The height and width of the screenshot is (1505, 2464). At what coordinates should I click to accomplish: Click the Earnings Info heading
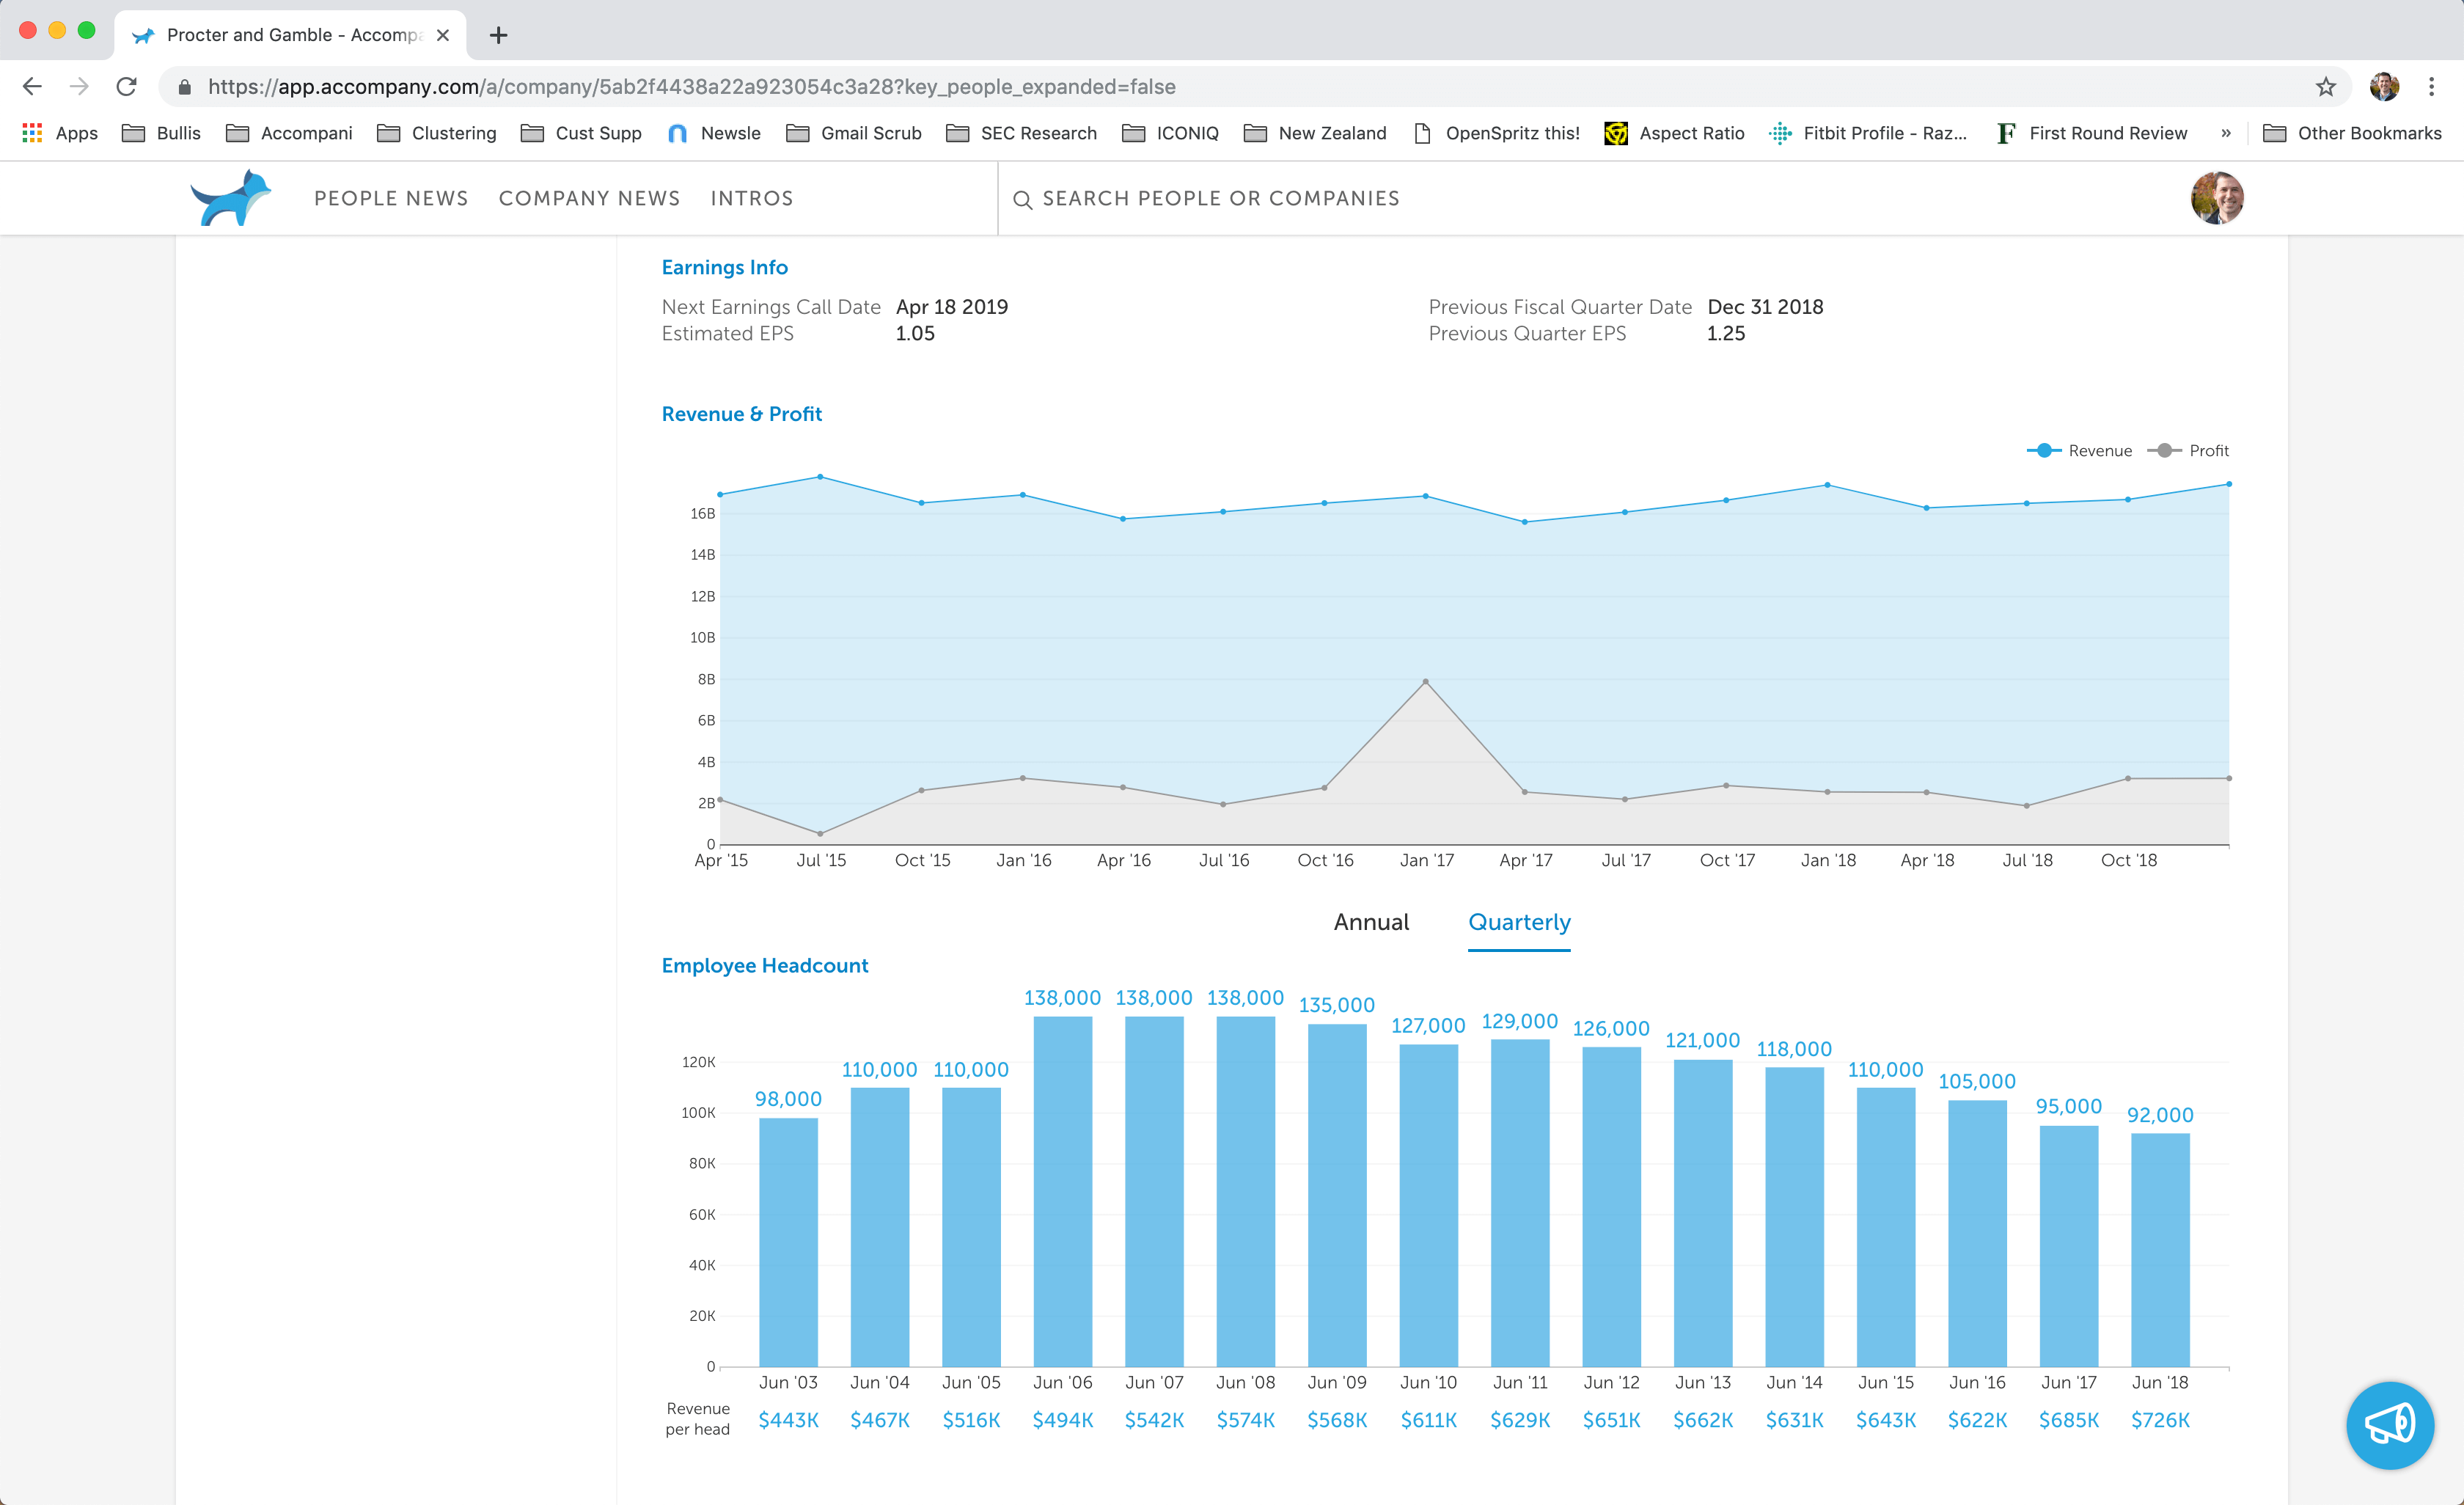click(725, 267)
